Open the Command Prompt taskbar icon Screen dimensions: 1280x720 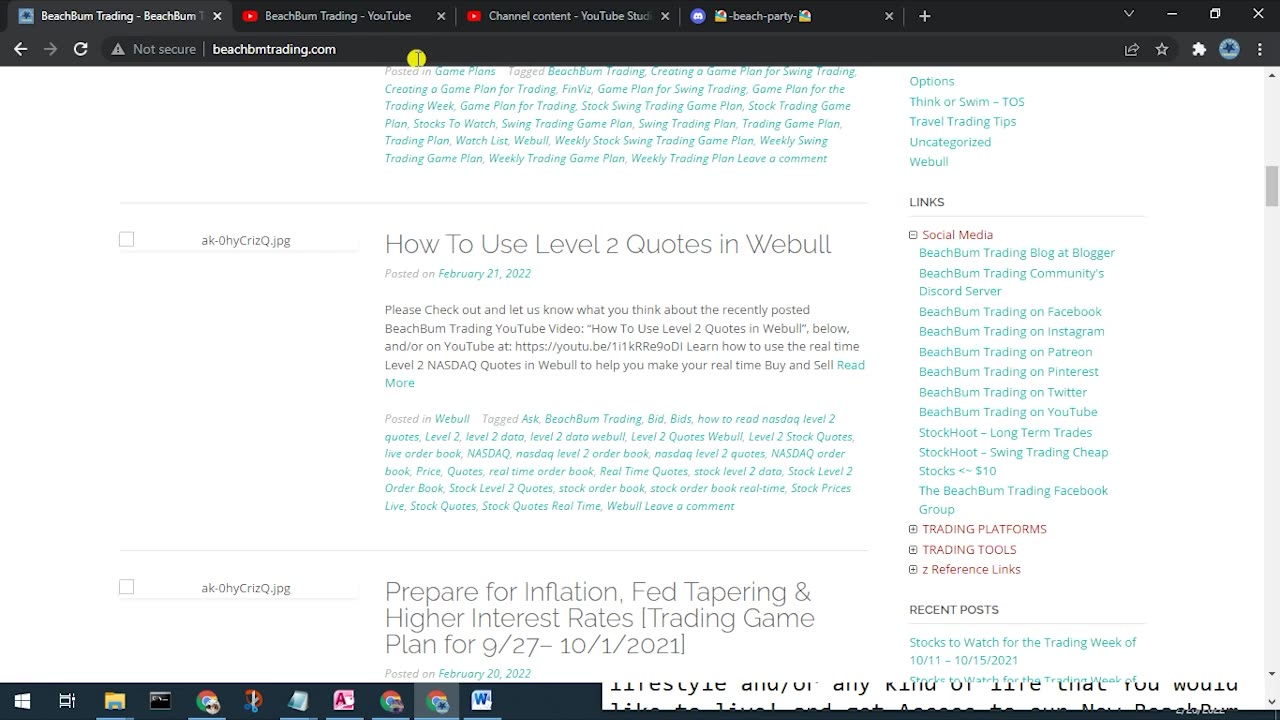[x=160, y=701]
